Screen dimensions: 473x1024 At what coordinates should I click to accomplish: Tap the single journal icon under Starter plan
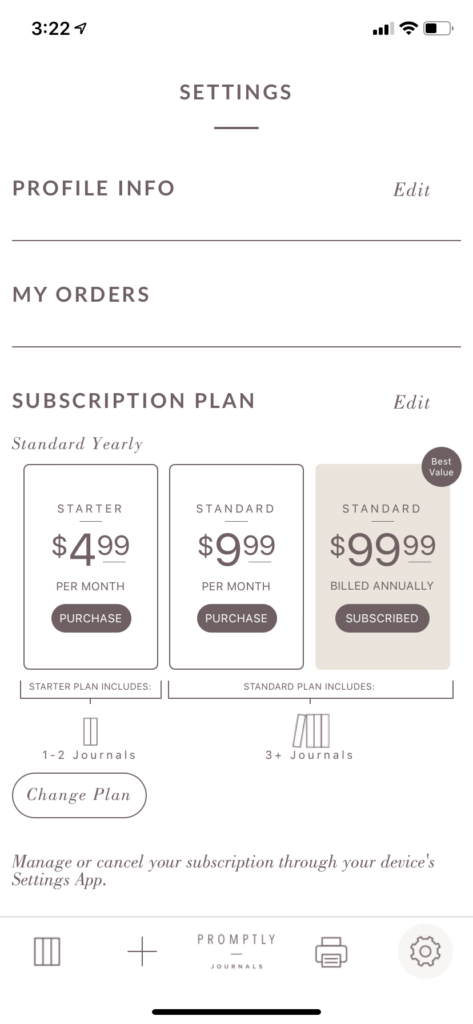[90, 731]
